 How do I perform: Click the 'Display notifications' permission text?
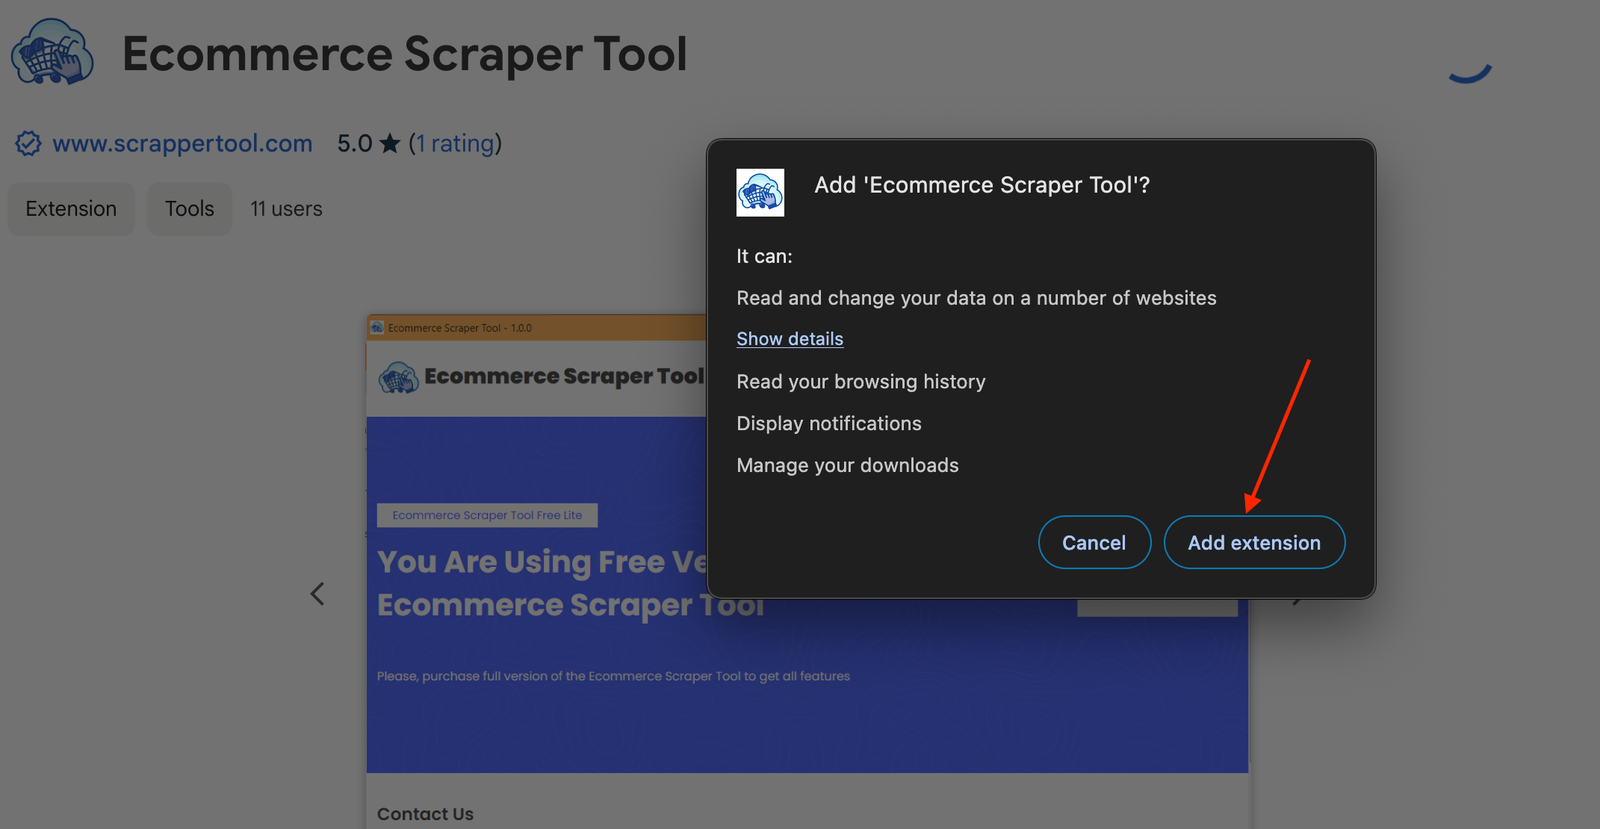click(829, 424)
